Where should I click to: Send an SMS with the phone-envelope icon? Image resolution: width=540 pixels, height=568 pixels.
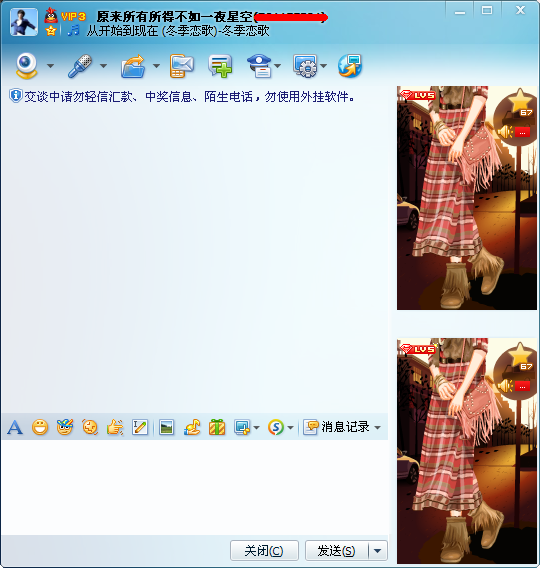(x=181, y=66)
